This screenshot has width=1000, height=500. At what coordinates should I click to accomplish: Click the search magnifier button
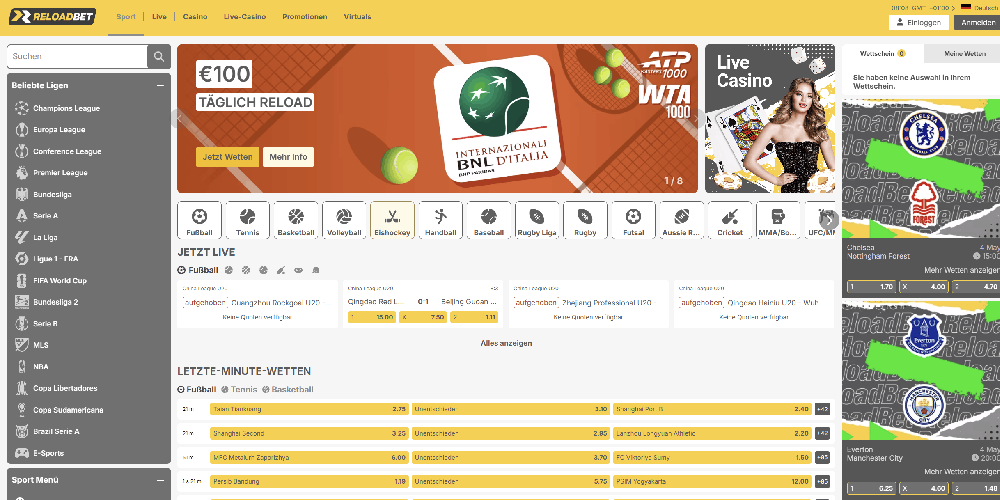(159, 57)
